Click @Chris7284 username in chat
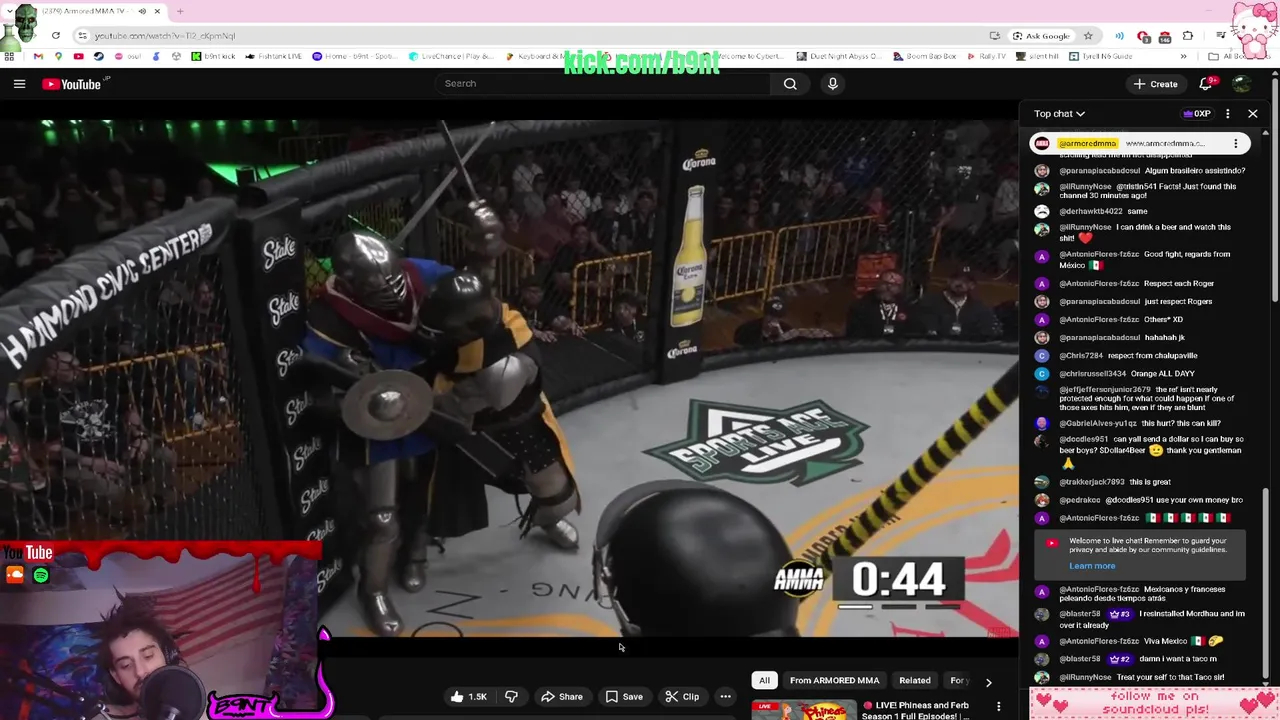Screen dimensions: 1280x720 (1081, 356)
